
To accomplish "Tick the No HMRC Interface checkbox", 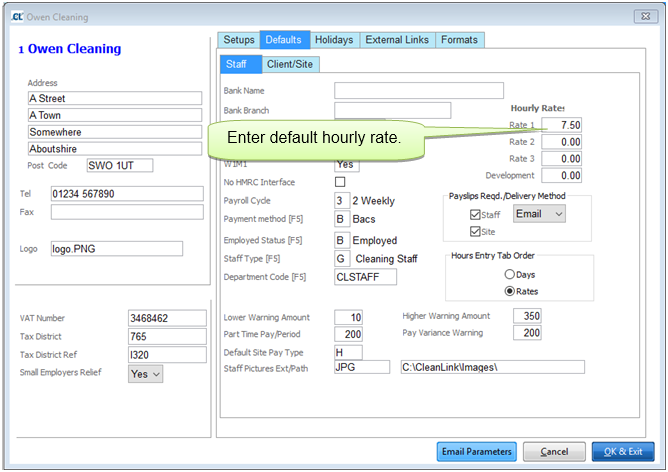I will (340, 182).
